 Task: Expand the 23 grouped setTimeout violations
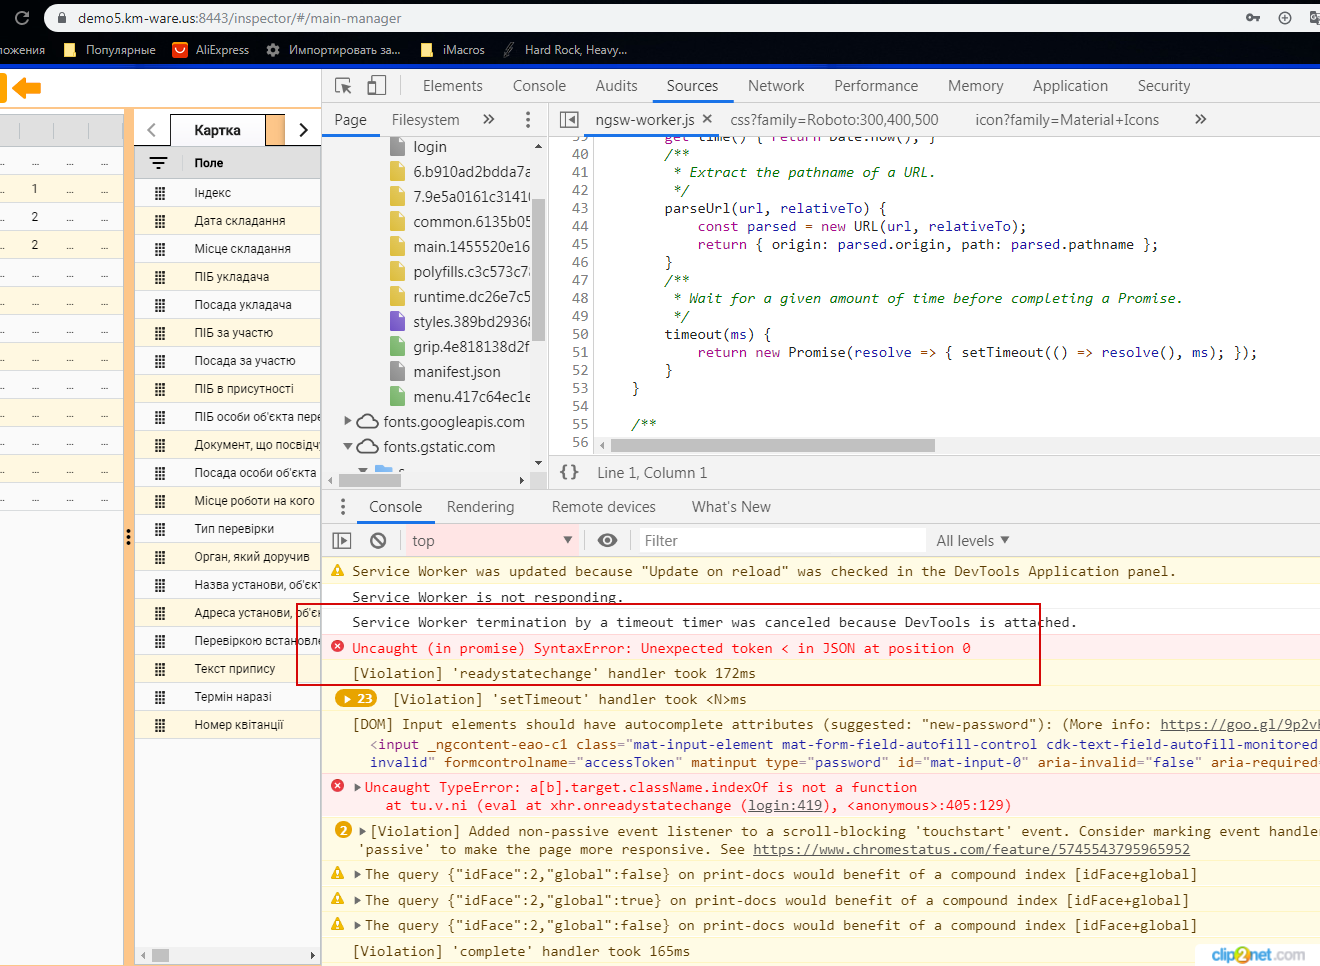point(355,699)
